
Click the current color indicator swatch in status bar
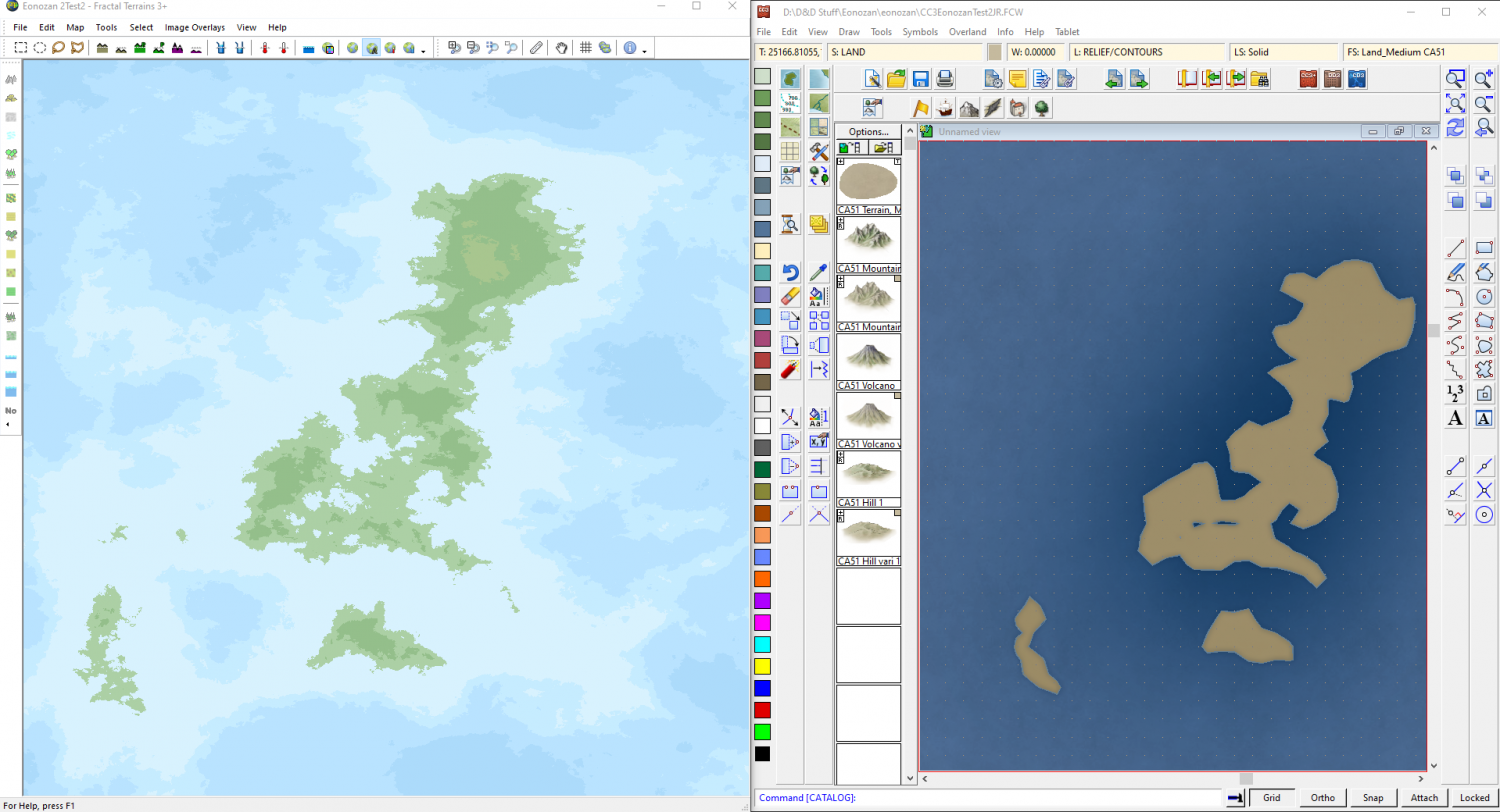coord(995,52)
